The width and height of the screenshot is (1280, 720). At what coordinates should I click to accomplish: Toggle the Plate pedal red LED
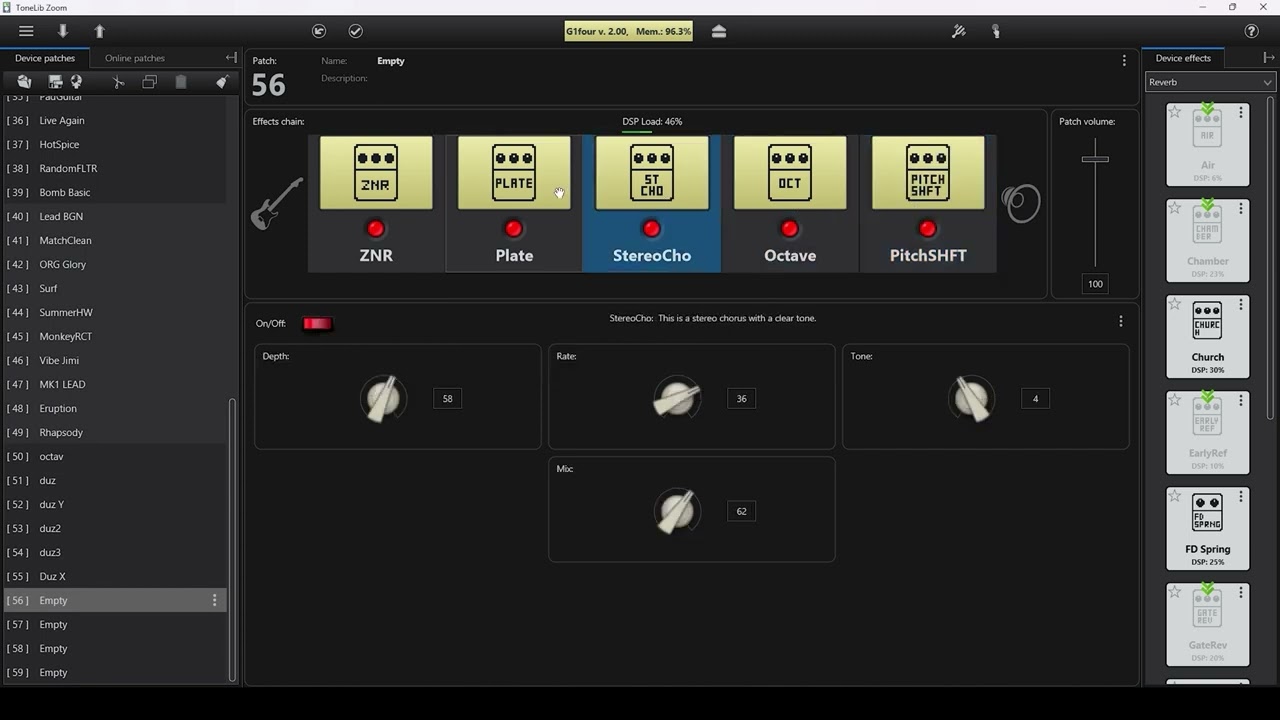click(514, 228)
